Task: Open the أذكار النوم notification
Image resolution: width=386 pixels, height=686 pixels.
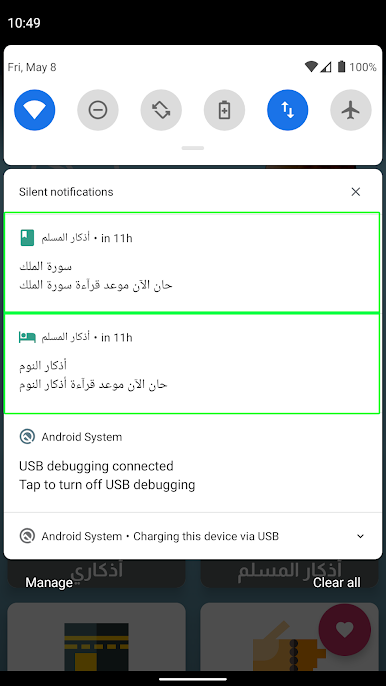Action: tap(192, 363)
